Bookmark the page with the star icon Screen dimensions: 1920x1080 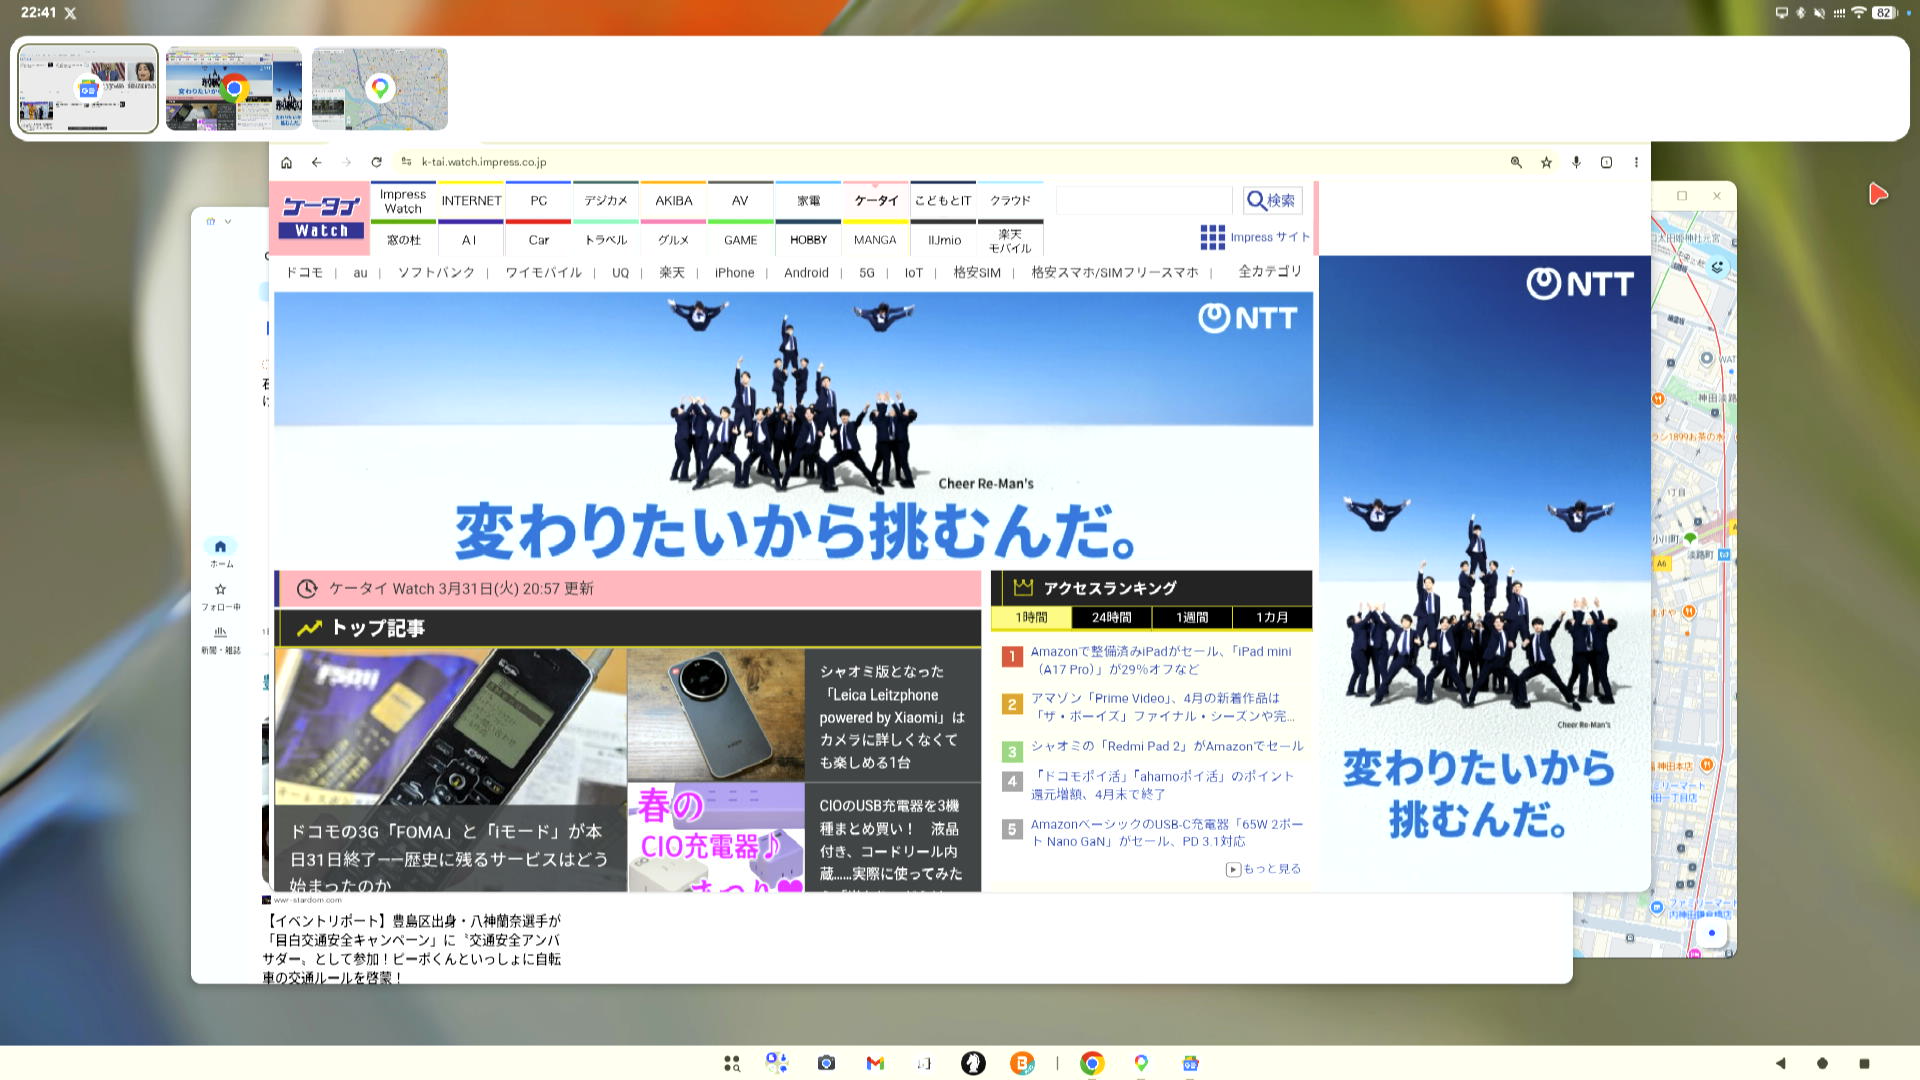[x=1546, y=162]
